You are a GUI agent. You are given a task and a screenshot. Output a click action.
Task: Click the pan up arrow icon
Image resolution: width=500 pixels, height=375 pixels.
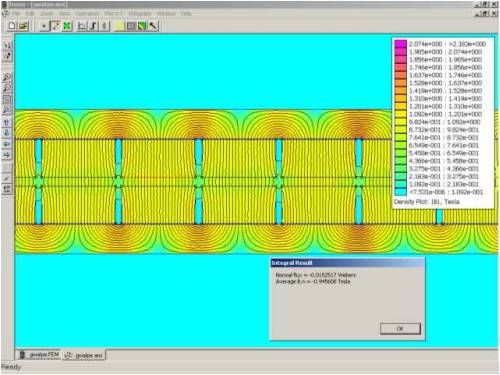click(x=7, y=122)
